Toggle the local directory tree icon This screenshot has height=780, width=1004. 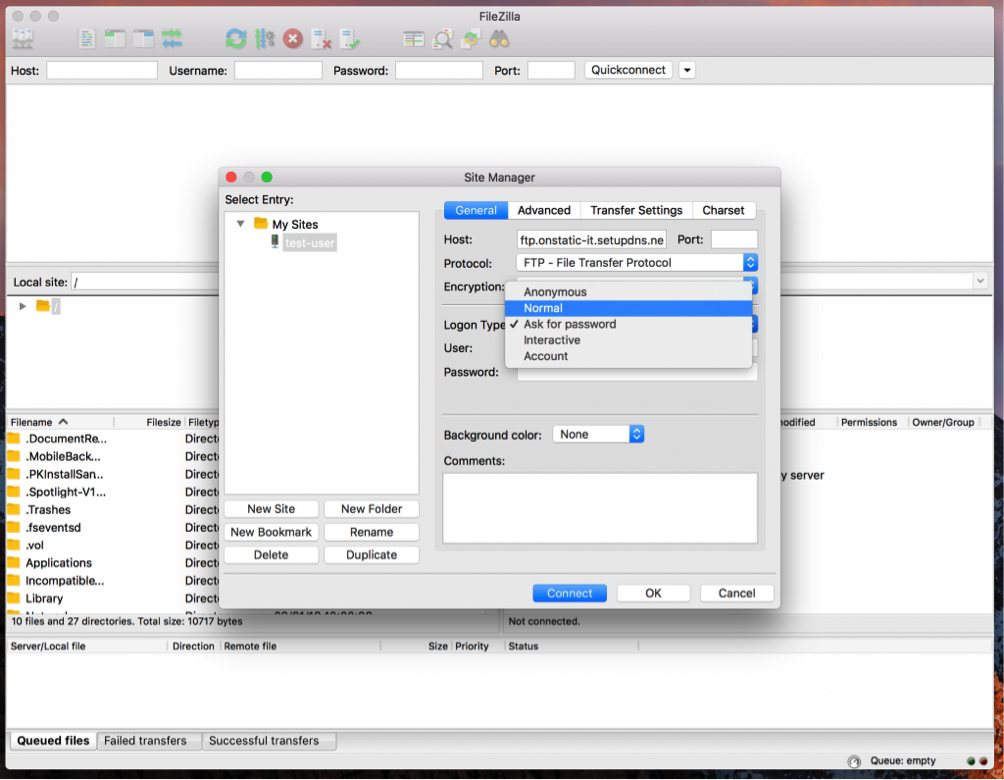(115, 40)
